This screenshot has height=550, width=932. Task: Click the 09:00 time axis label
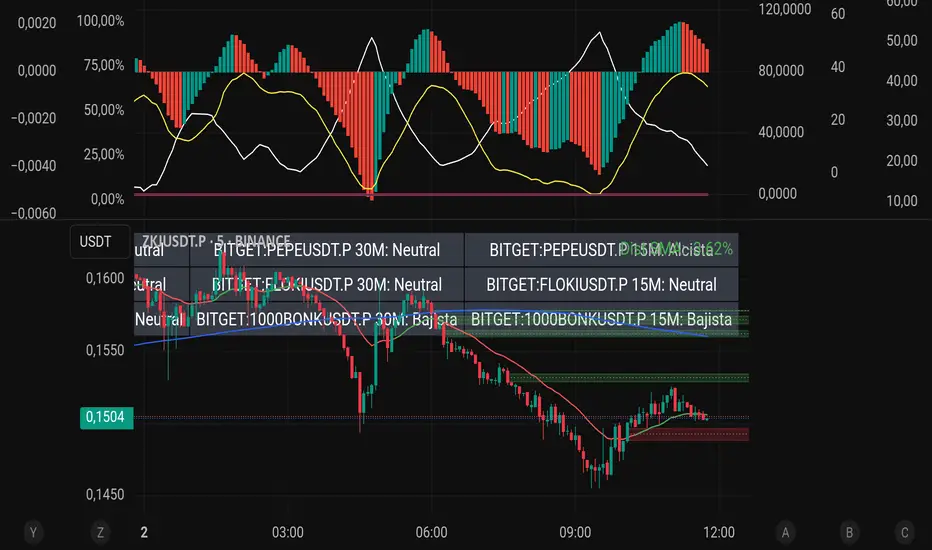[x=575, y=532]
